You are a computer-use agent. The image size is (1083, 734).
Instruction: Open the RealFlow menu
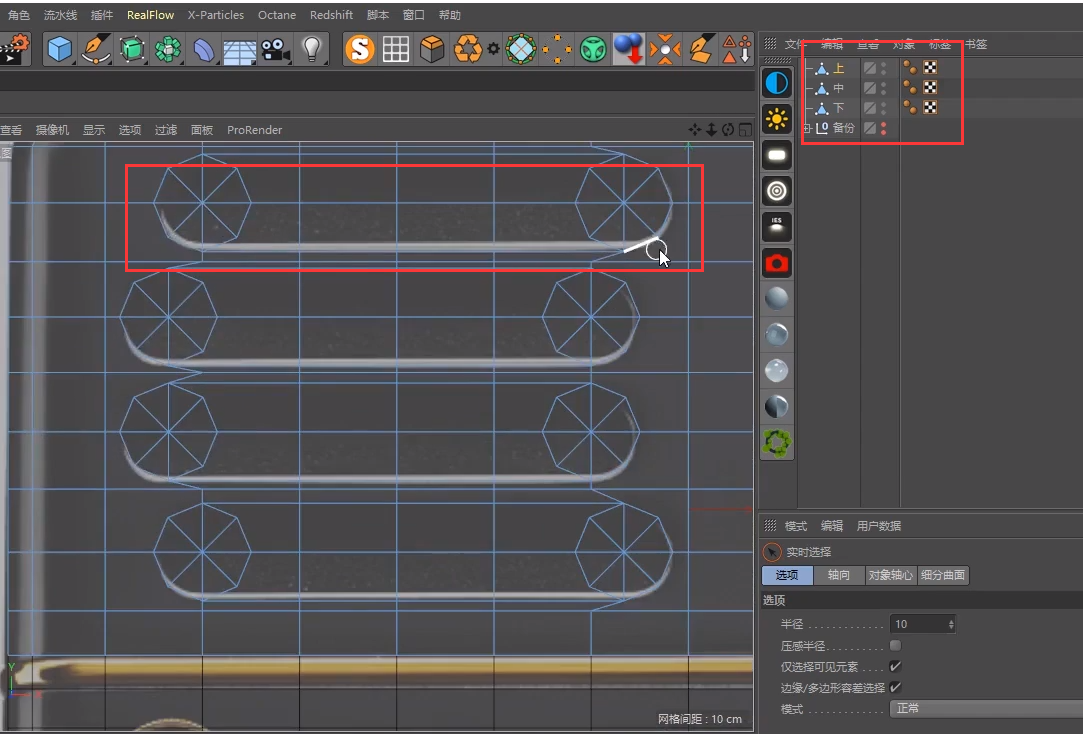[150, 15]
